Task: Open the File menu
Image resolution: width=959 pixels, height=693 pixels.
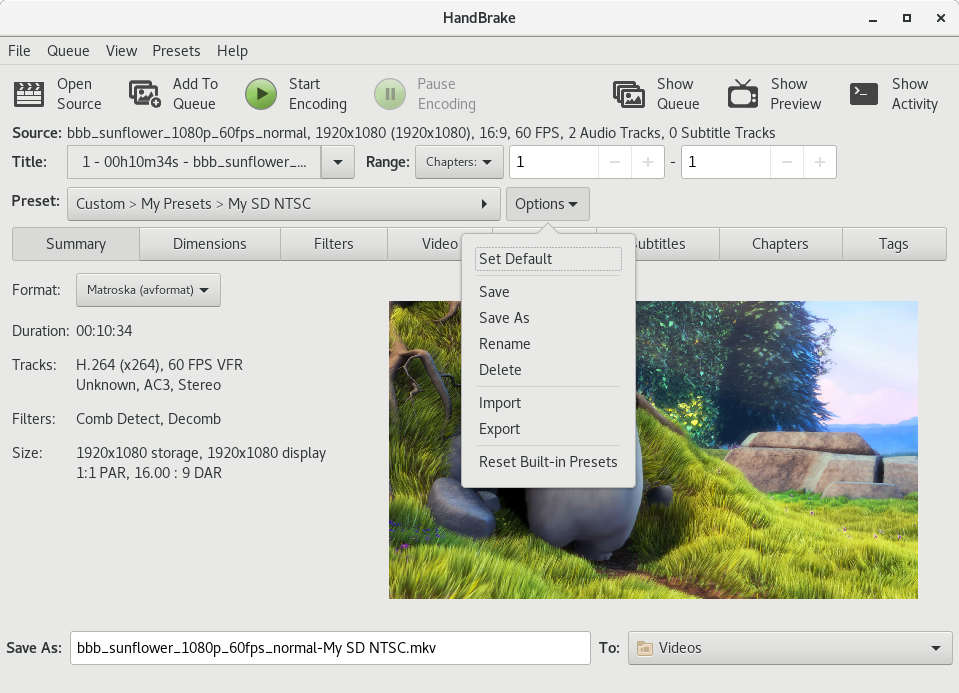Action: tap(19, 51)
